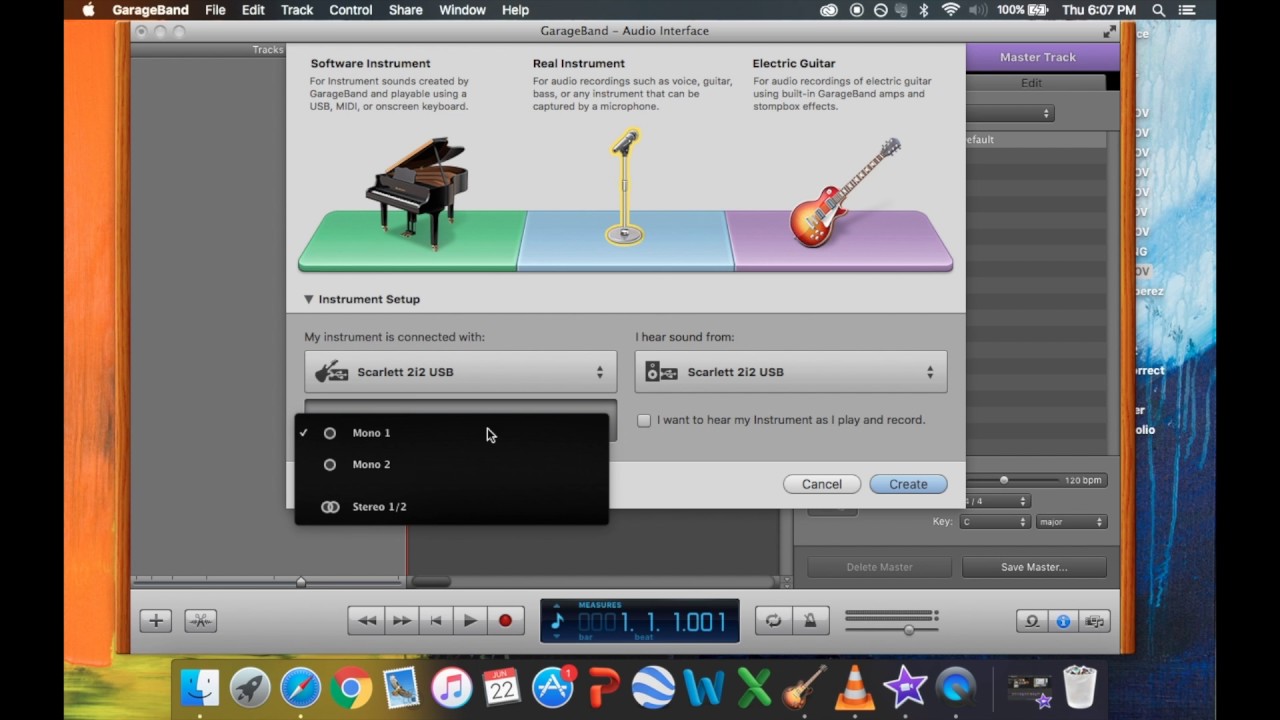Open the Trash in the Dock
1280x720 pixels.
coord(1080,688)
